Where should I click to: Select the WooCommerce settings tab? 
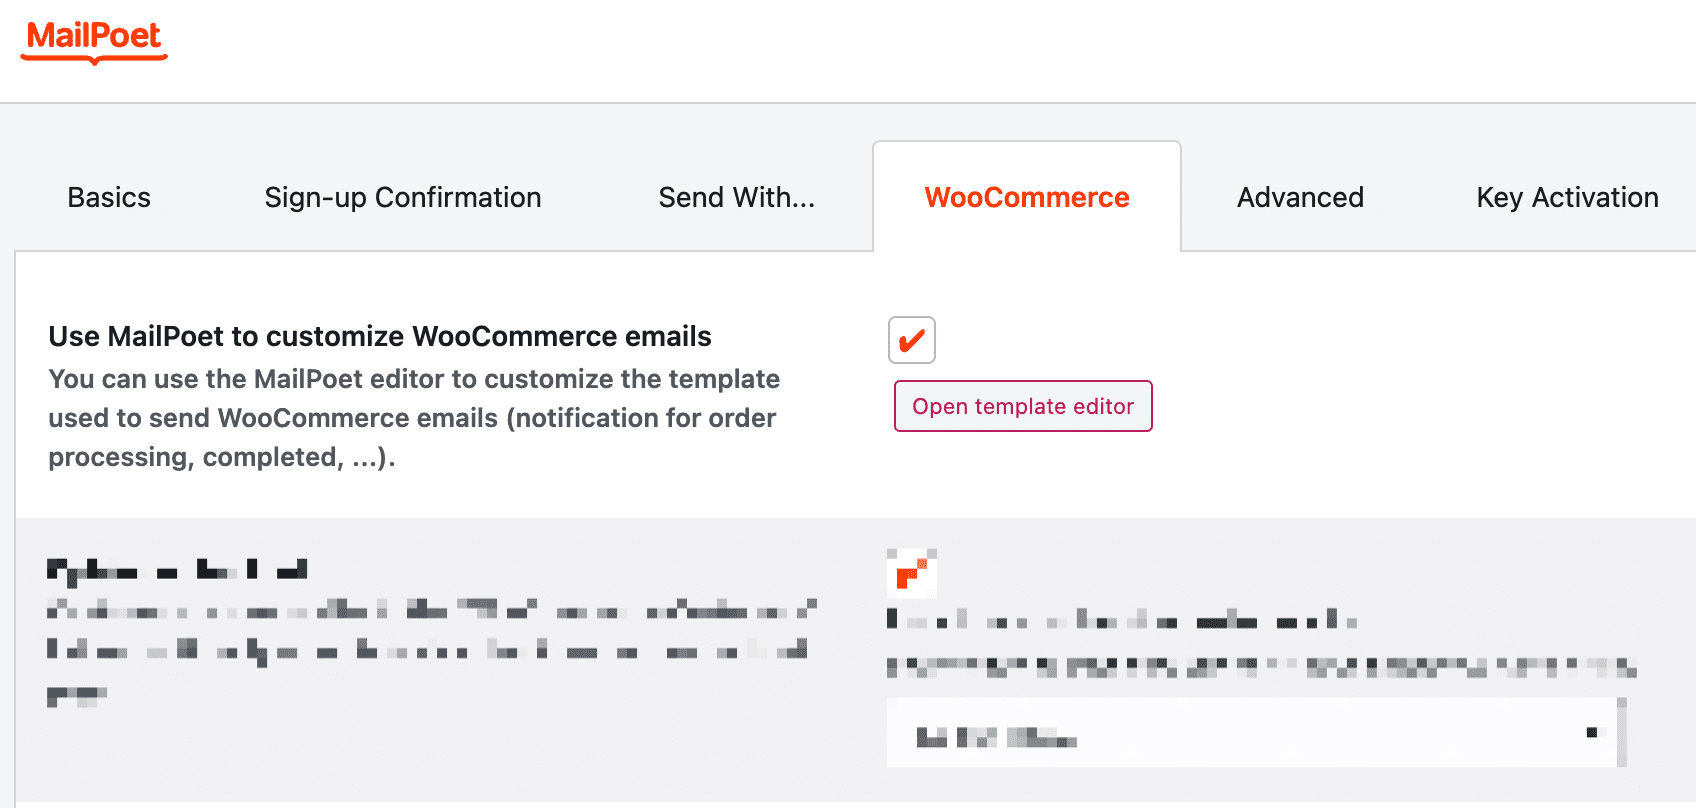[x=1026, y=197]
